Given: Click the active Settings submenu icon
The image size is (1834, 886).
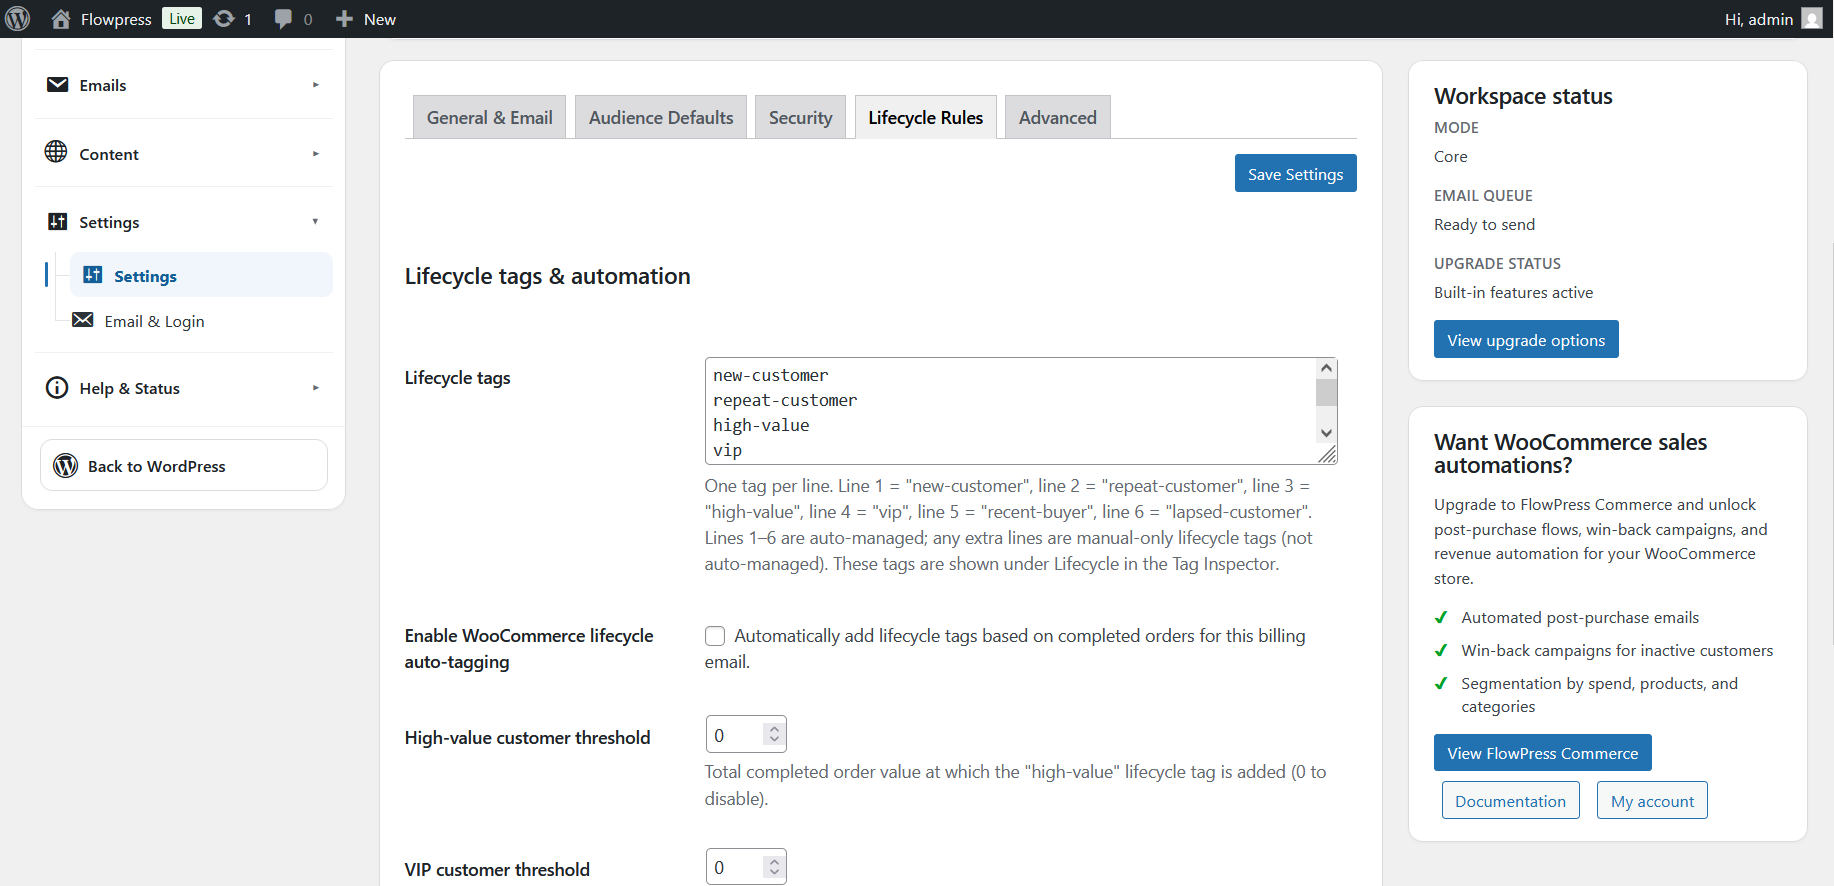Looking at the screenshot, I should [93, 275].
